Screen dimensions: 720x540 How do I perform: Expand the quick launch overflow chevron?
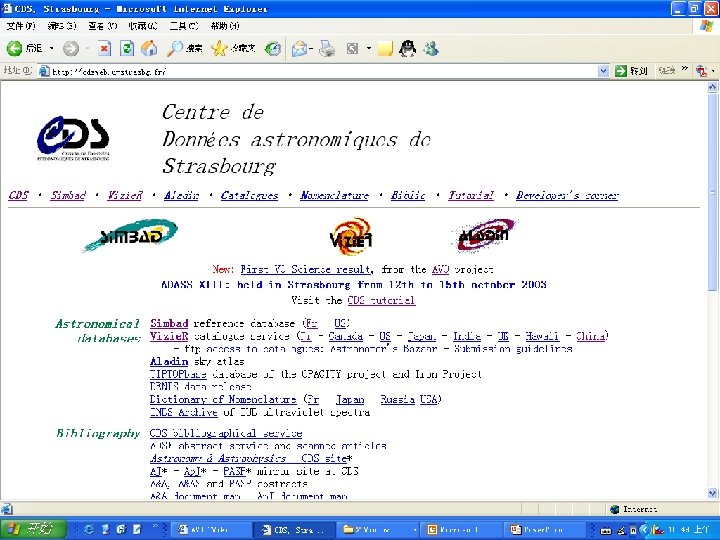[x=155, y=526]
